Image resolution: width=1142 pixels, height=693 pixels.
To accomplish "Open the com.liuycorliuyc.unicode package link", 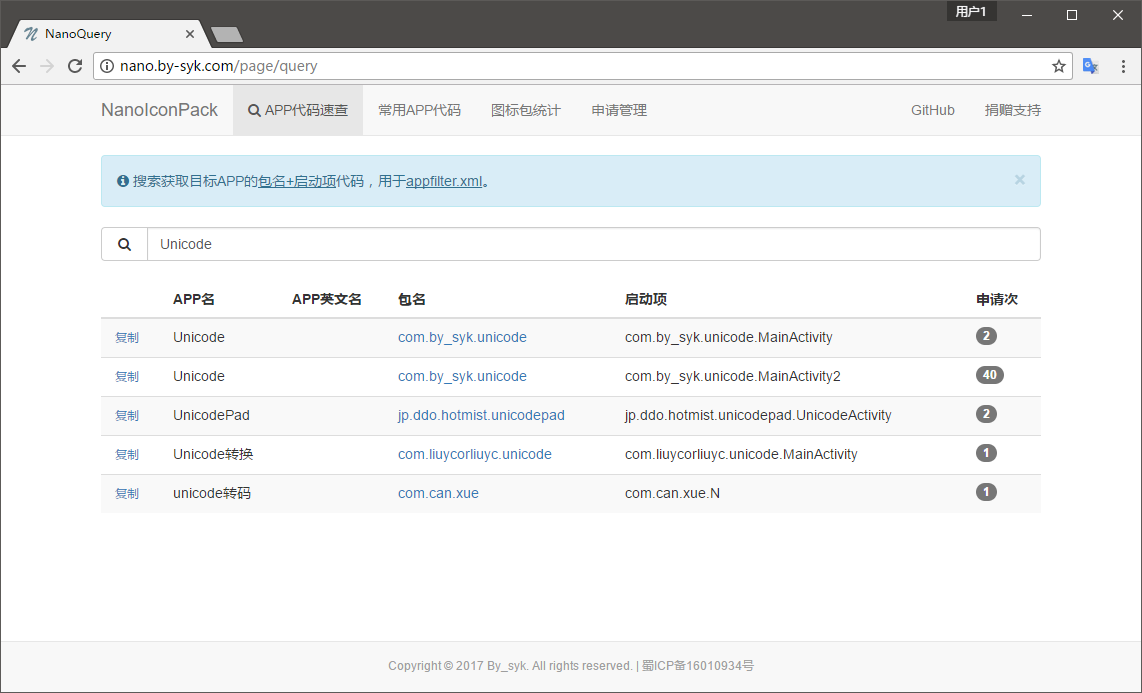I will coord(474,454).
